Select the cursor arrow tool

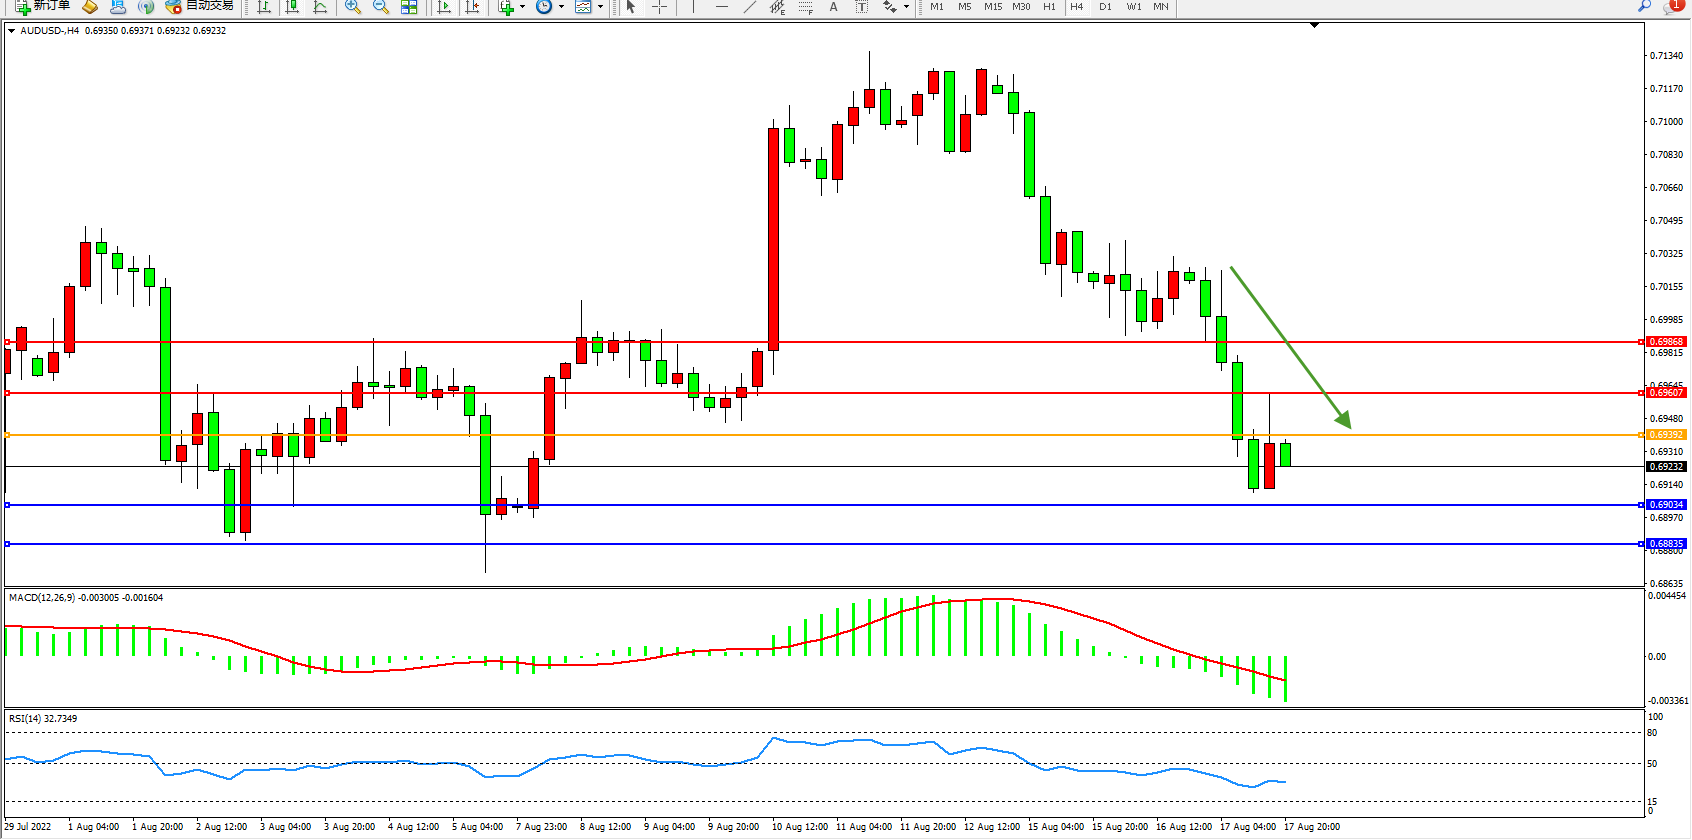(x=631, y=7)
